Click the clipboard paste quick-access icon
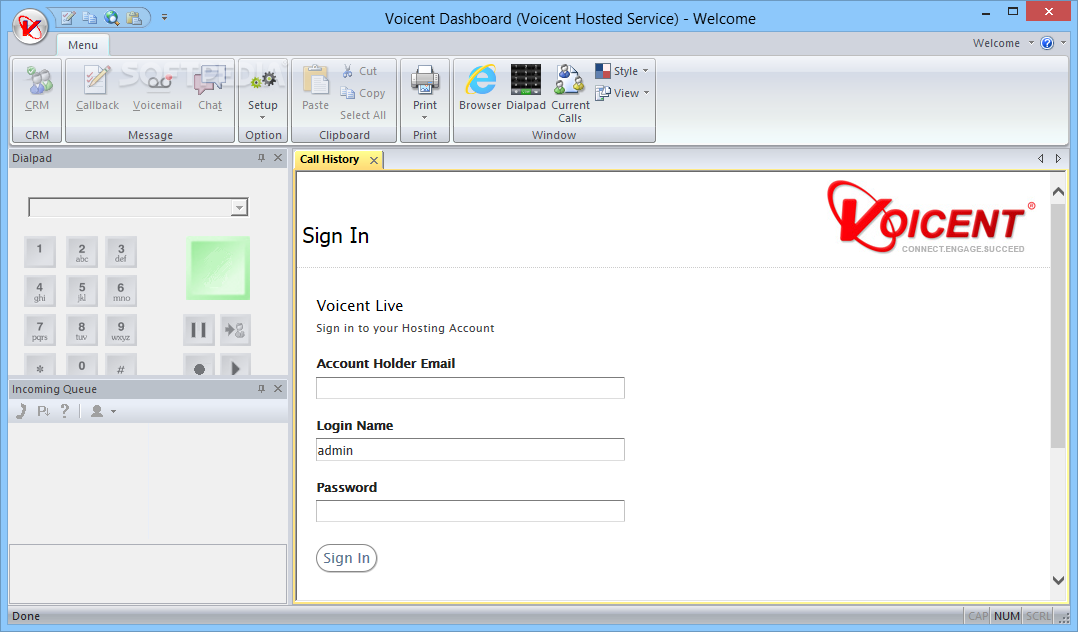This screenshot has height=632, width=1078. click(x=134, y=17)
